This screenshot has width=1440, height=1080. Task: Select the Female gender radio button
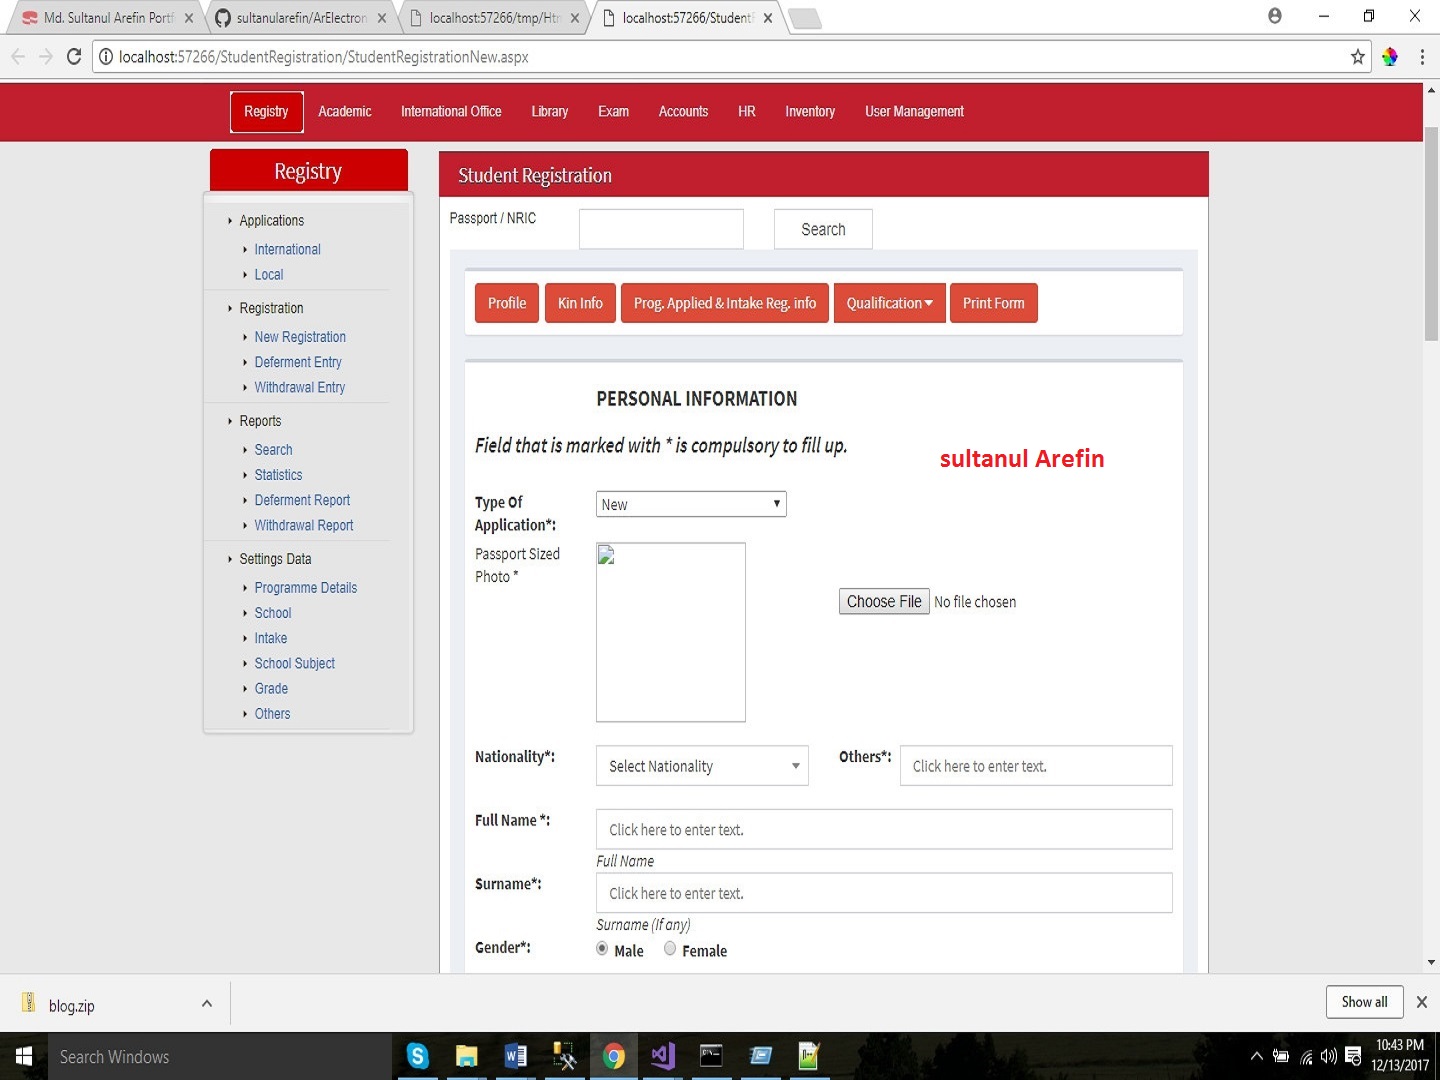[670, 949]
